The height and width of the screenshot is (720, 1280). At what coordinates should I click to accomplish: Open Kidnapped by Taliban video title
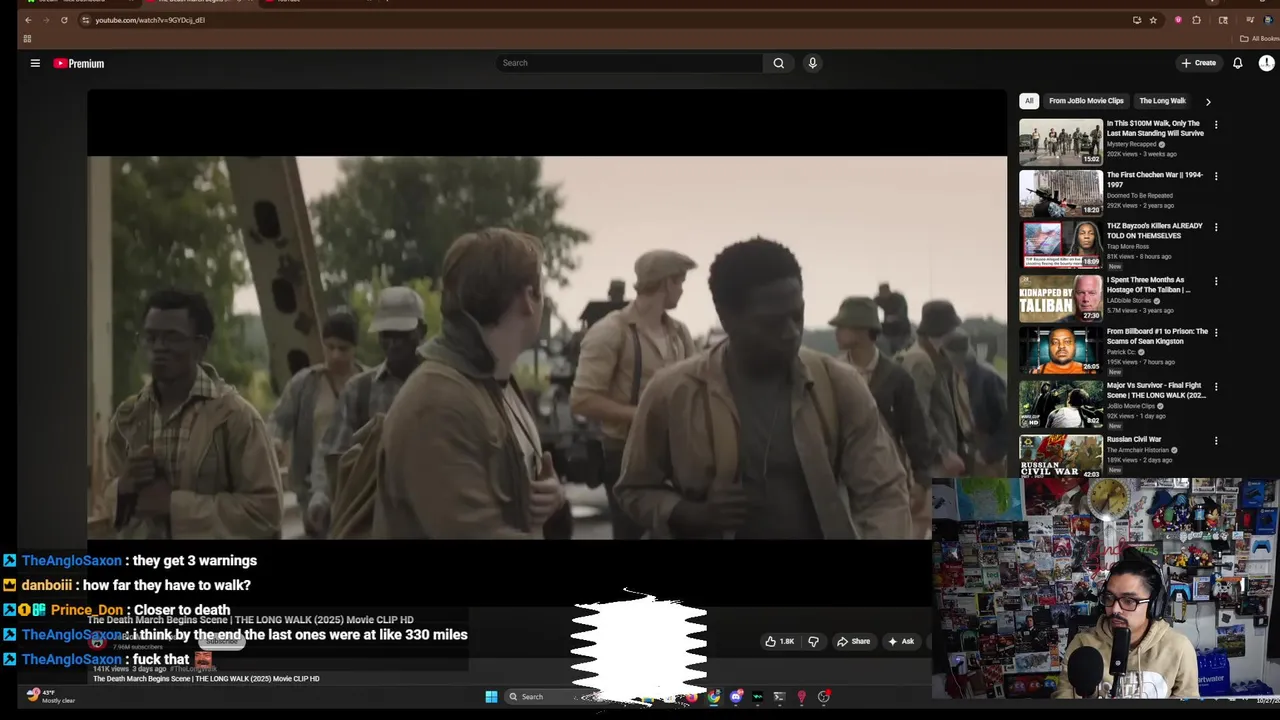click(x=1148, y=285)
